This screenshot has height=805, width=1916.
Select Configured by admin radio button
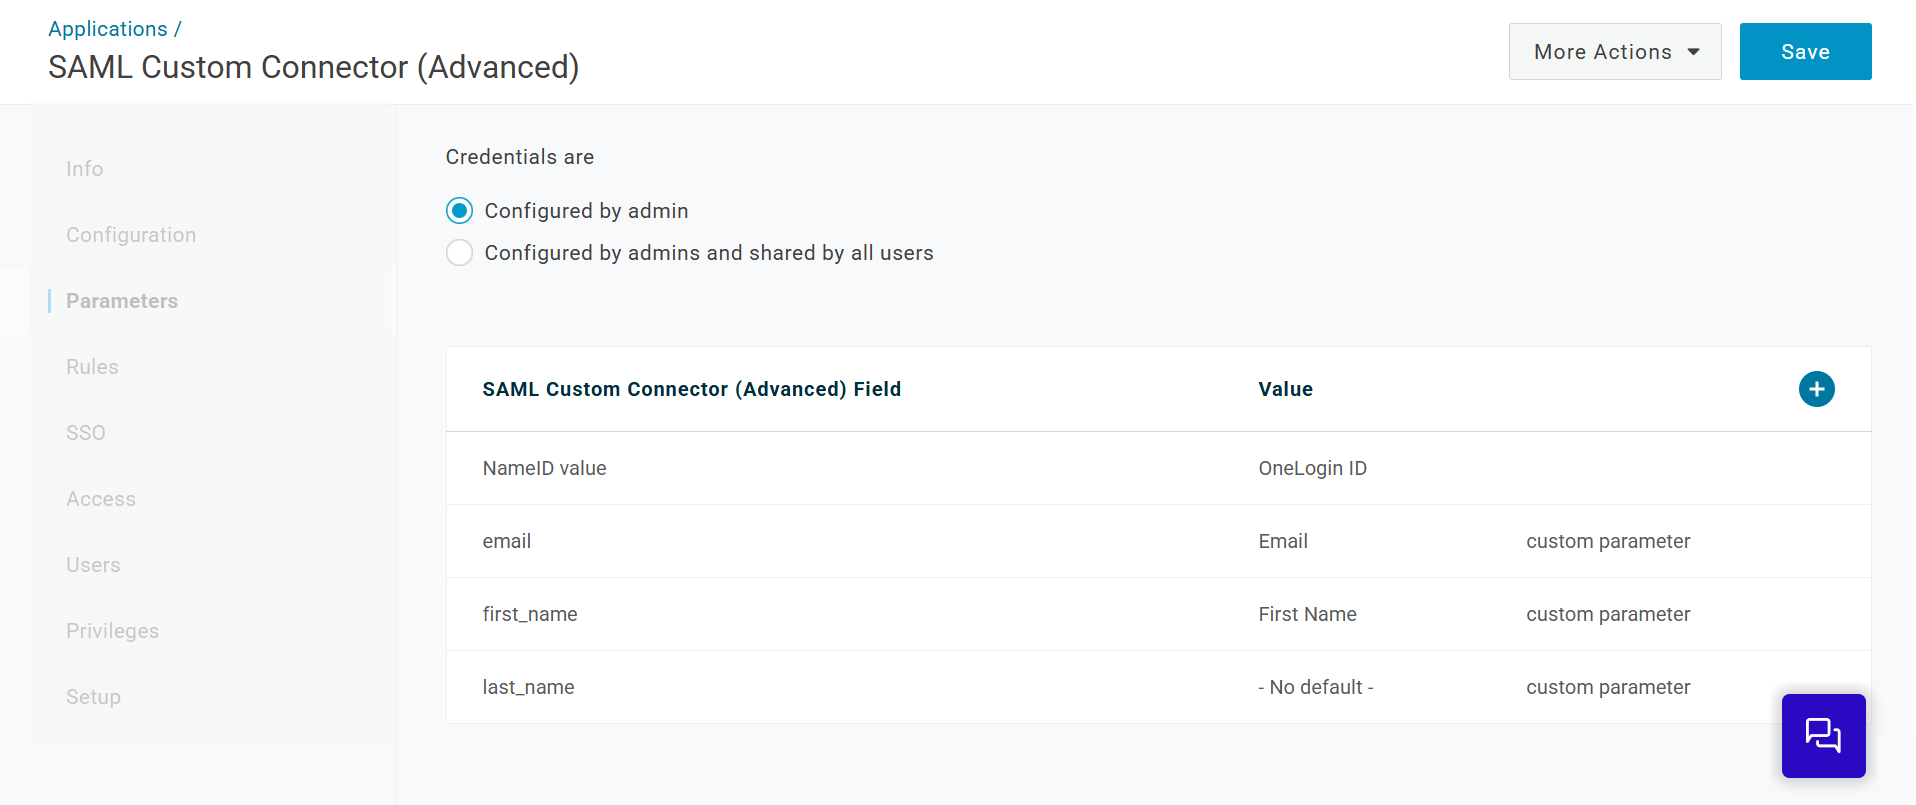tap(459, 211)
